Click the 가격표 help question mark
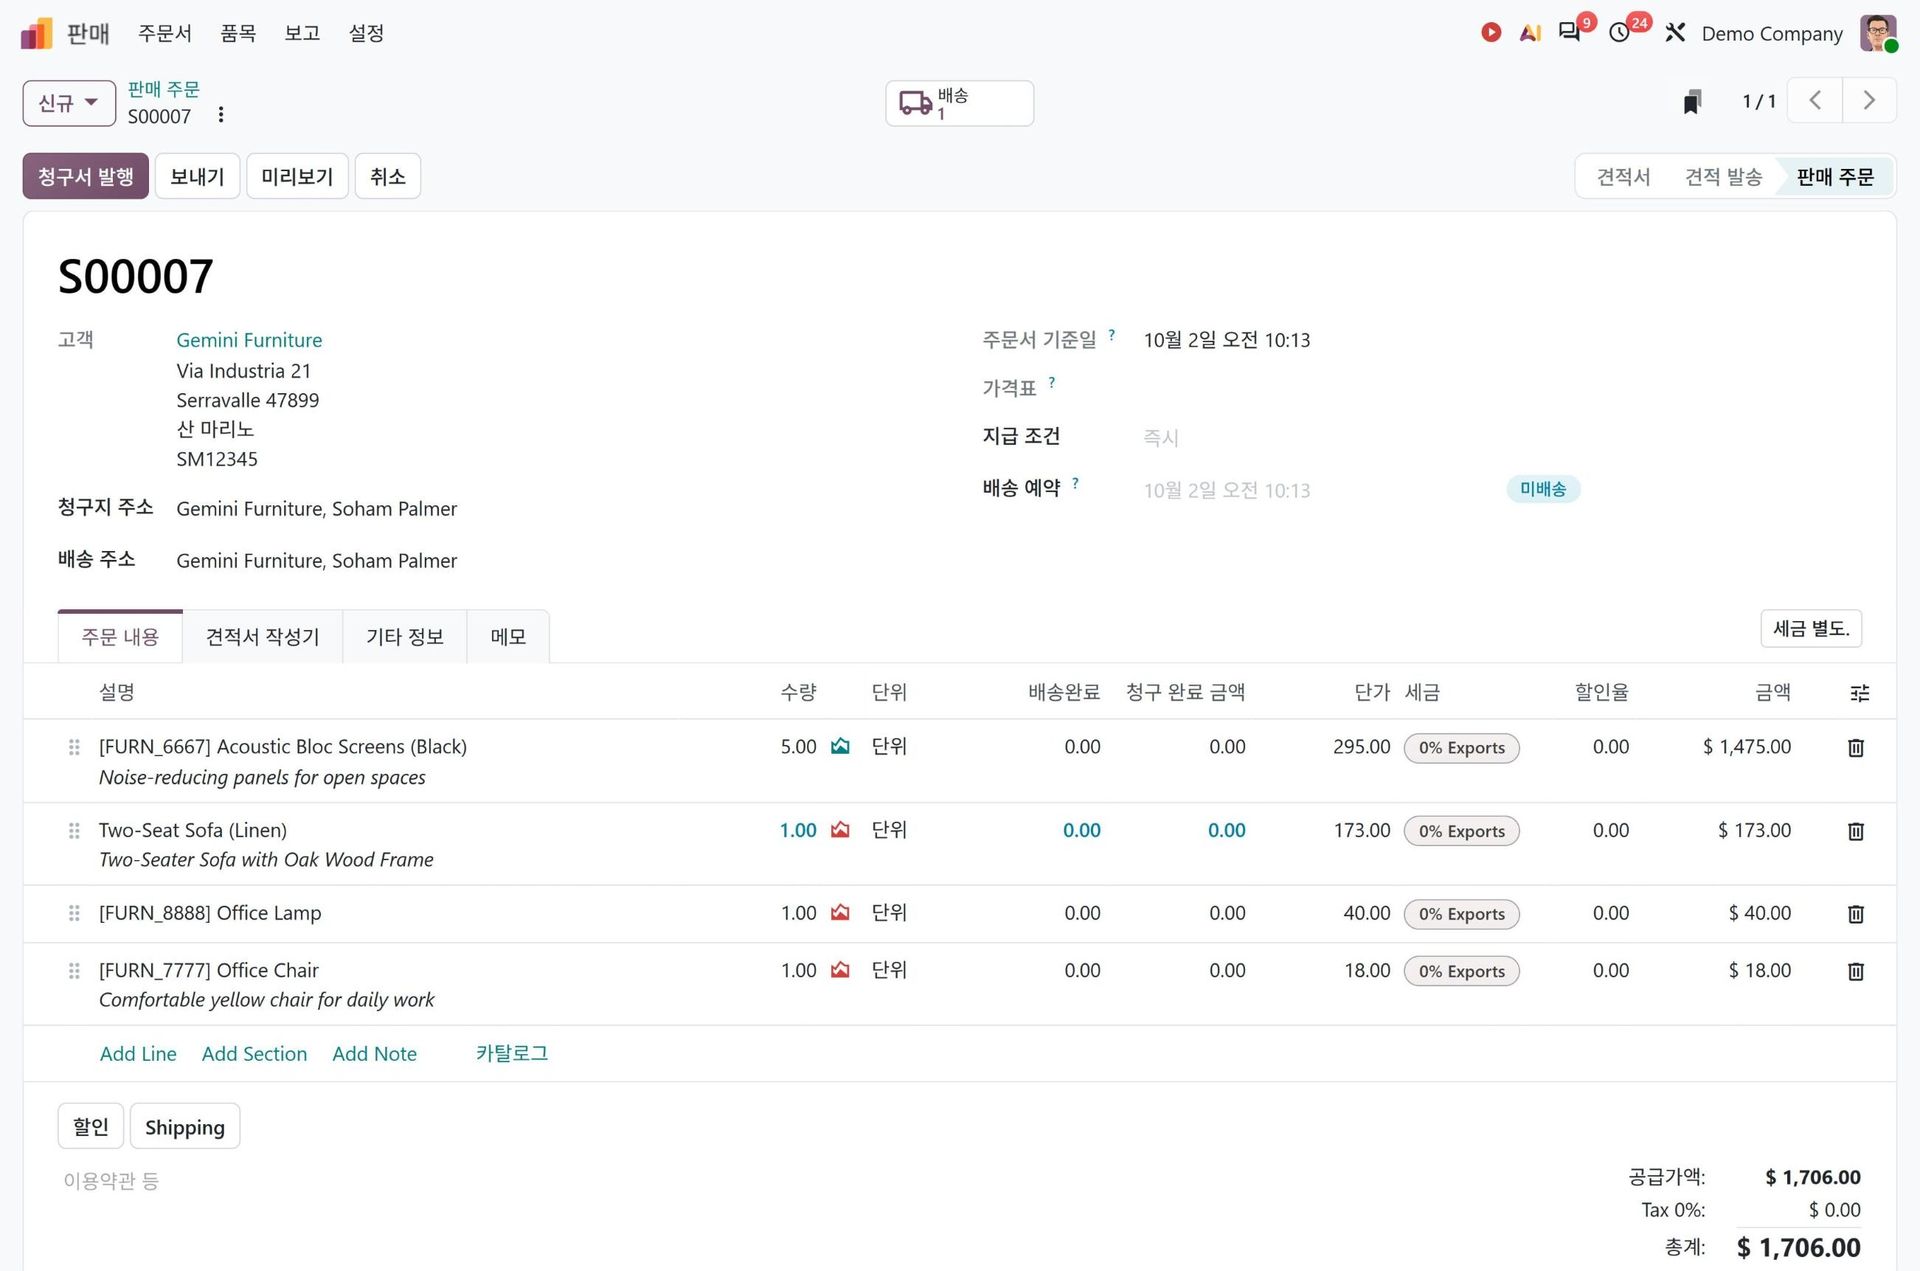1920x1271 pixels. click(1051, 383)
